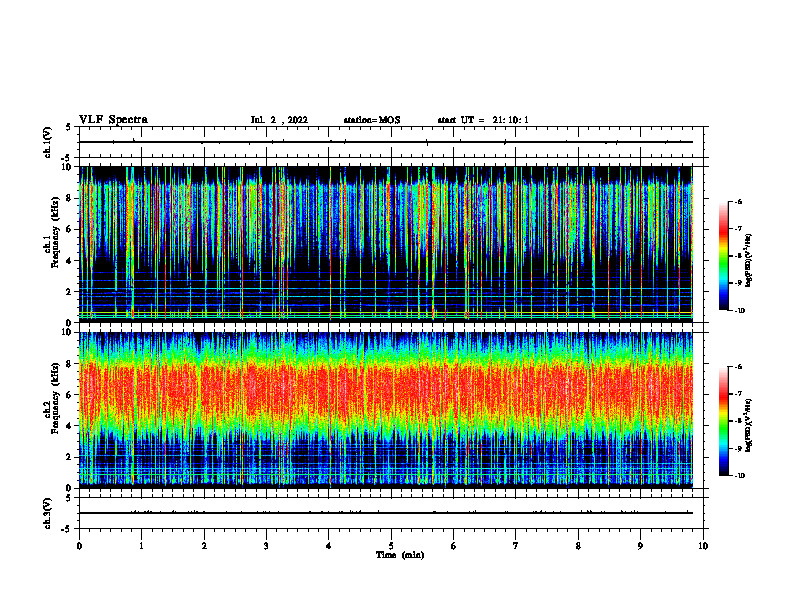Click the 'station=MOS' header label

[372, 120]
